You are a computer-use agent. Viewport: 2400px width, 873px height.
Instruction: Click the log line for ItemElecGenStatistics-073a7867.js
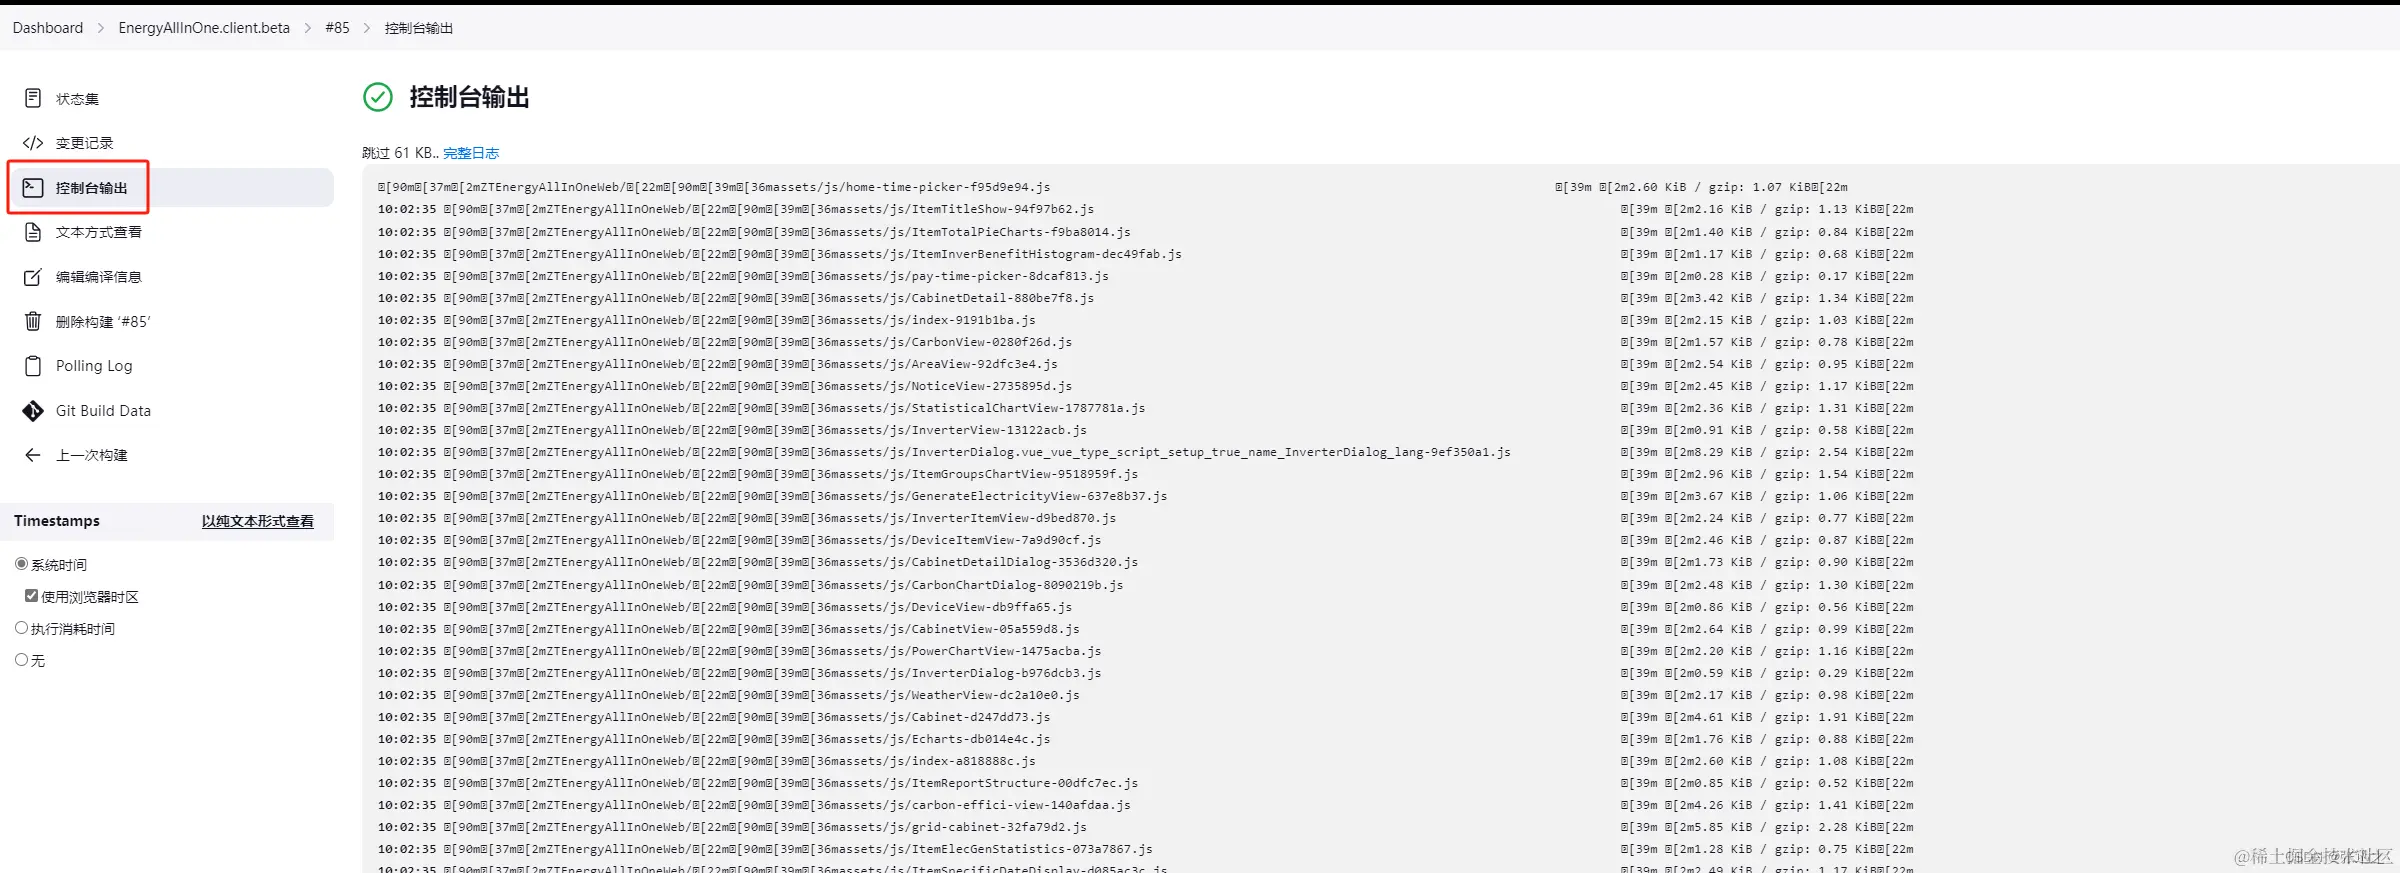click(x=1145, y=849)
